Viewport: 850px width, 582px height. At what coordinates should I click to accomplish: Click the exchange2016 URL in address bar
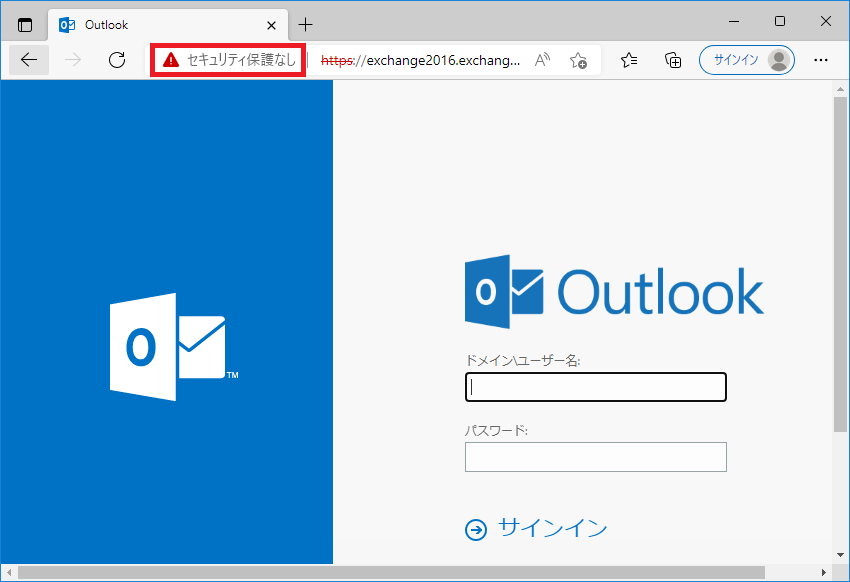tap(421, 60)
